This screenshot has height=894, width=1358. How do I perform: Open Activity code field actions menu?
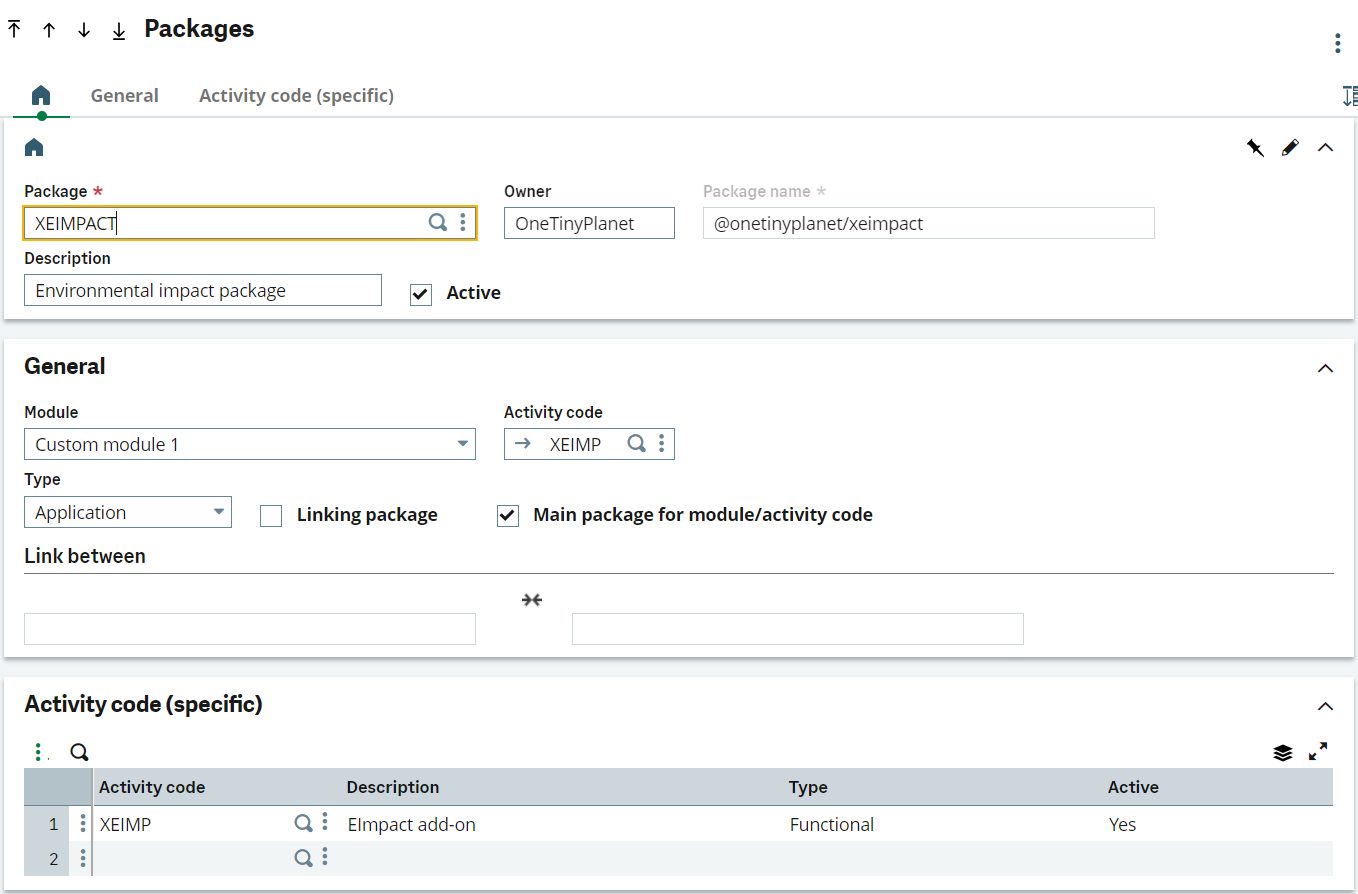tap(661, 443)
